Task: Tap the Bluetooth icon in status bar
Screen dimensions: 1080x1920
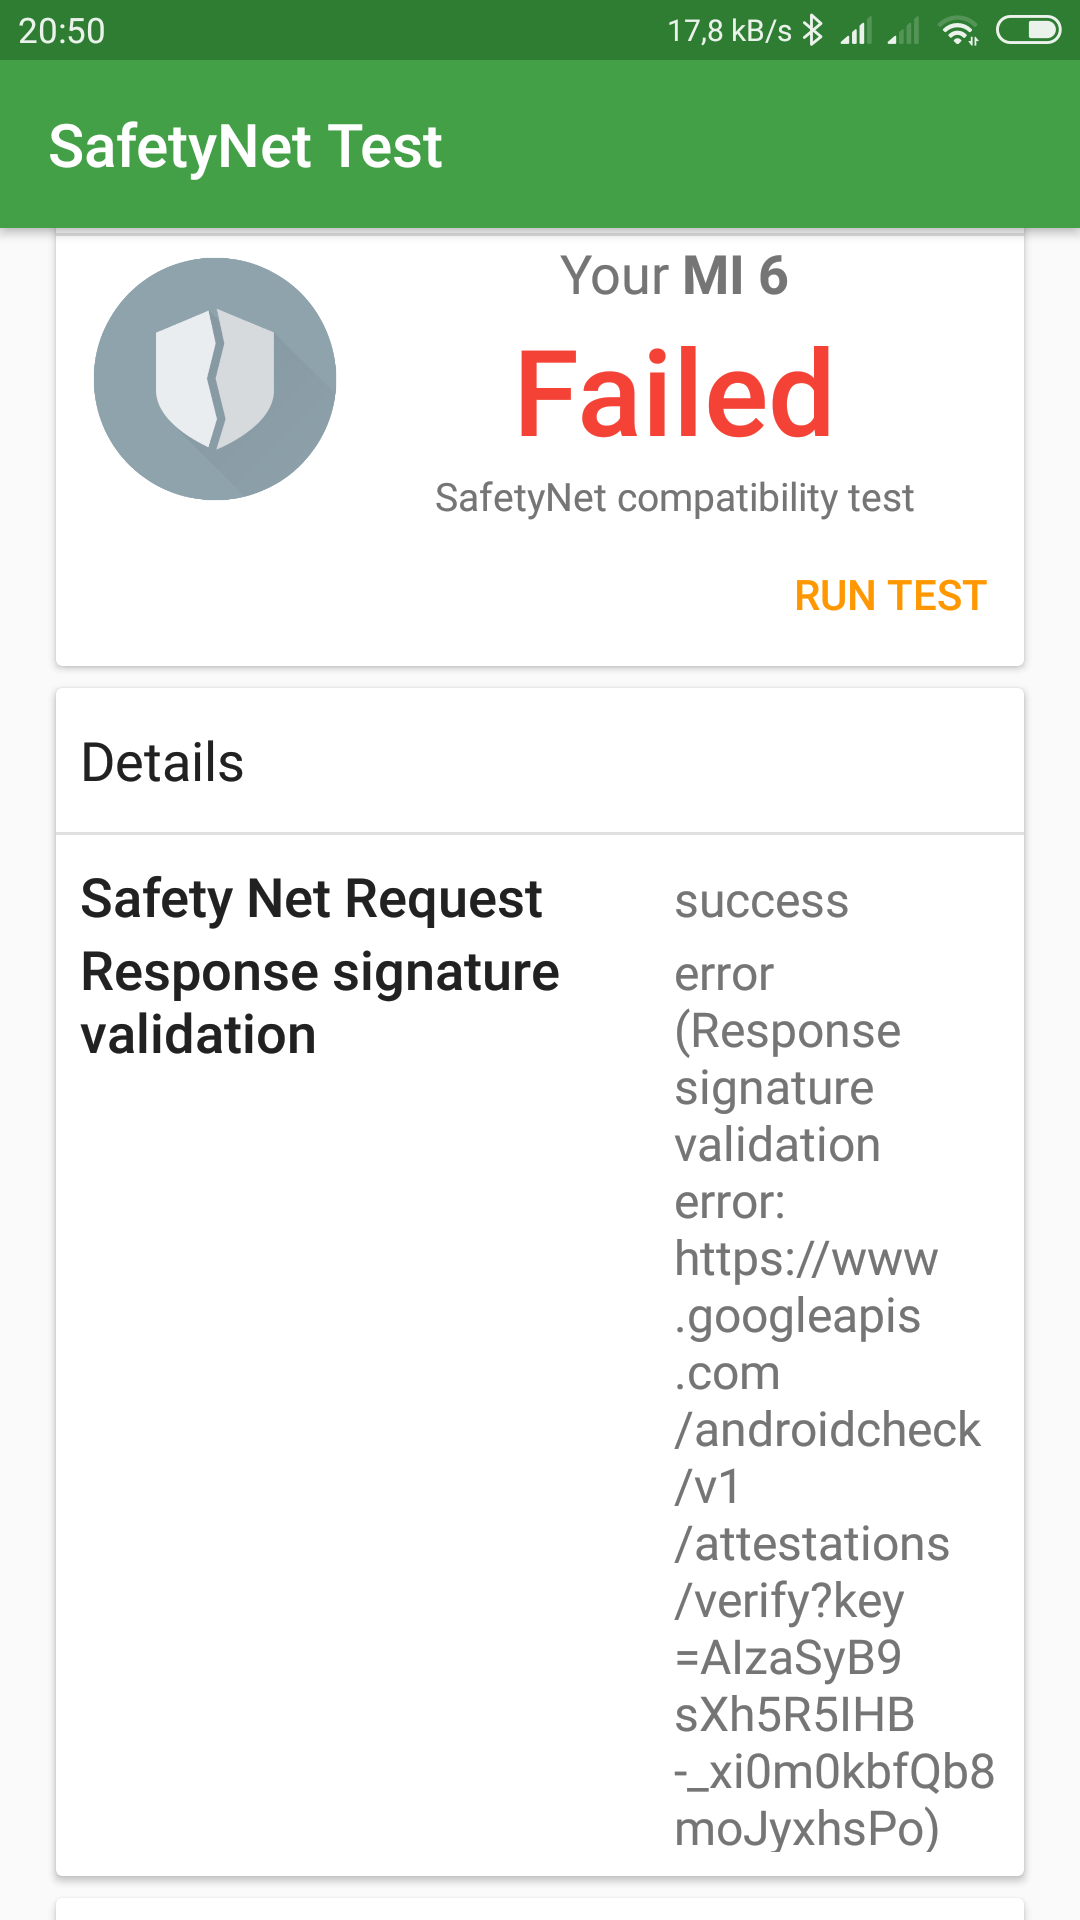Action: pyautogui.click(x=813, y=31)
